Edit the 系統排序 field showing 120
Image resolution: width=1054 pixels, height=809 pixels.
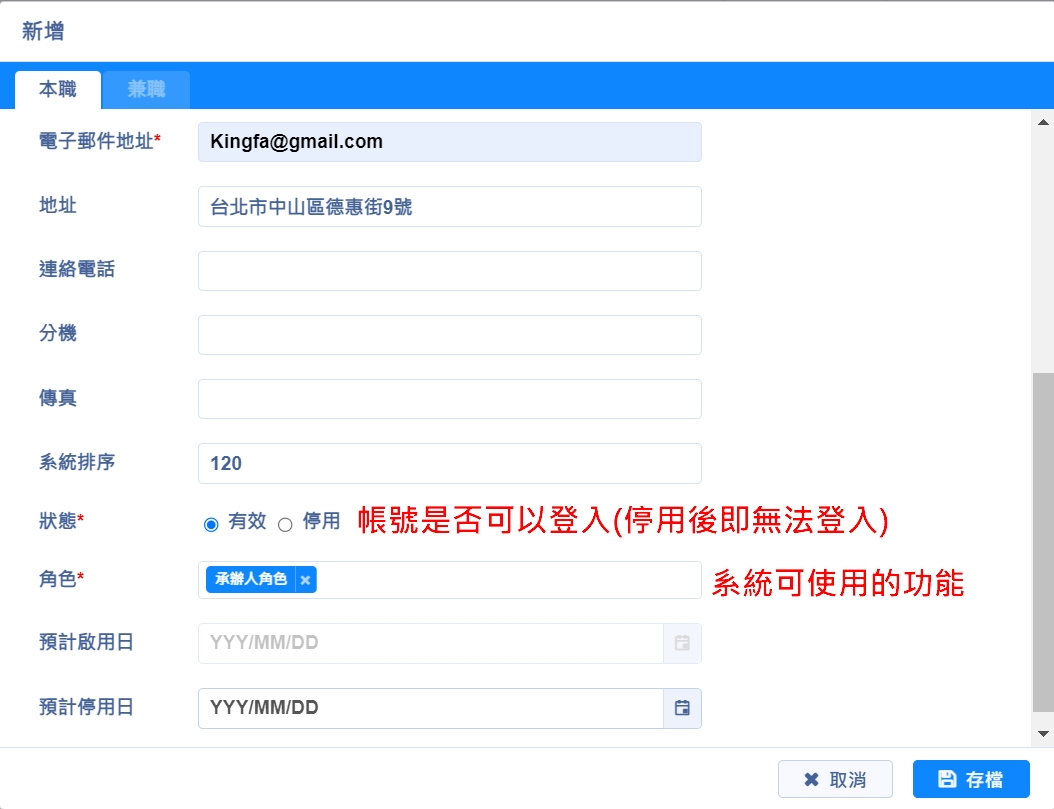click(x=450, y=464)
